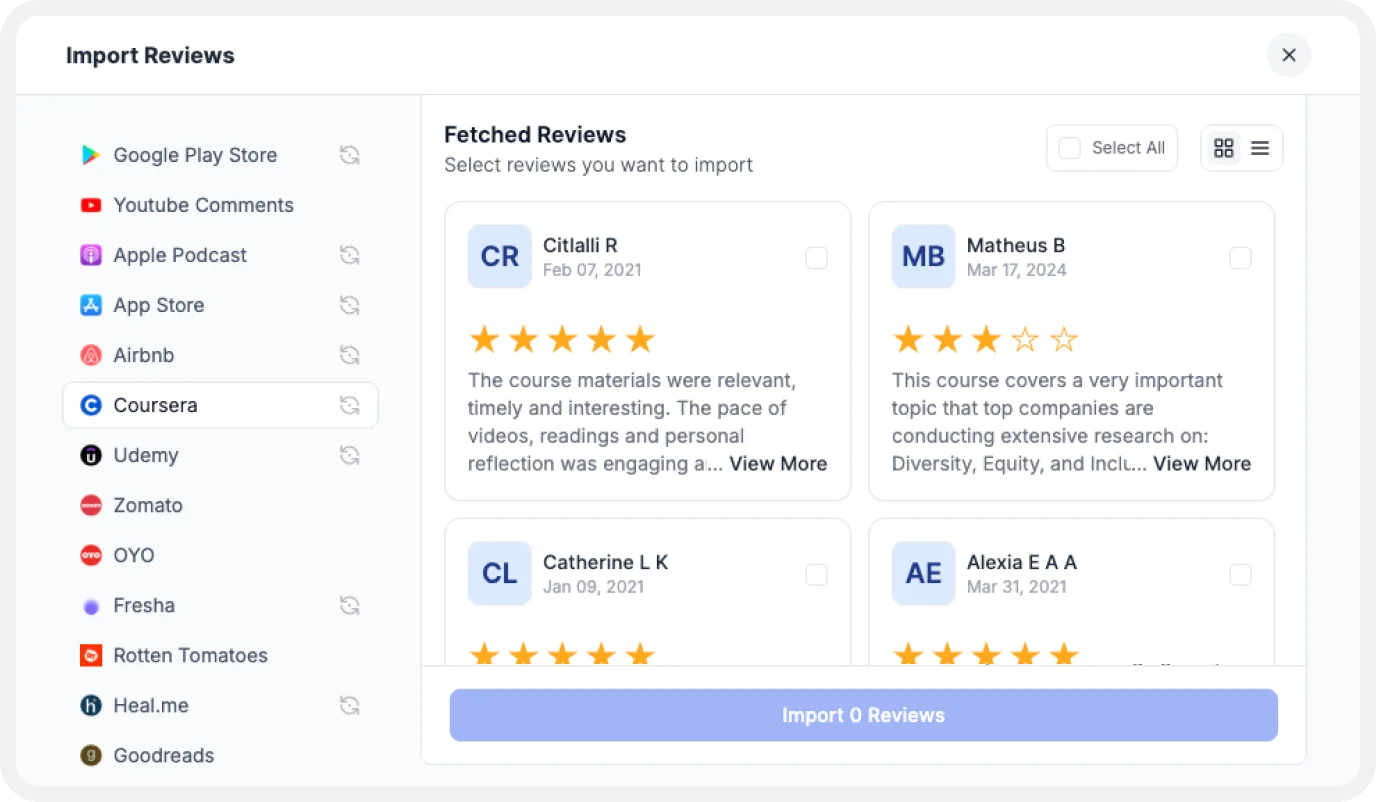The width and height of the screenshot is (1376, 802).
Task: Click the refresh icon beside Udemy
Action: pos(349,455)
